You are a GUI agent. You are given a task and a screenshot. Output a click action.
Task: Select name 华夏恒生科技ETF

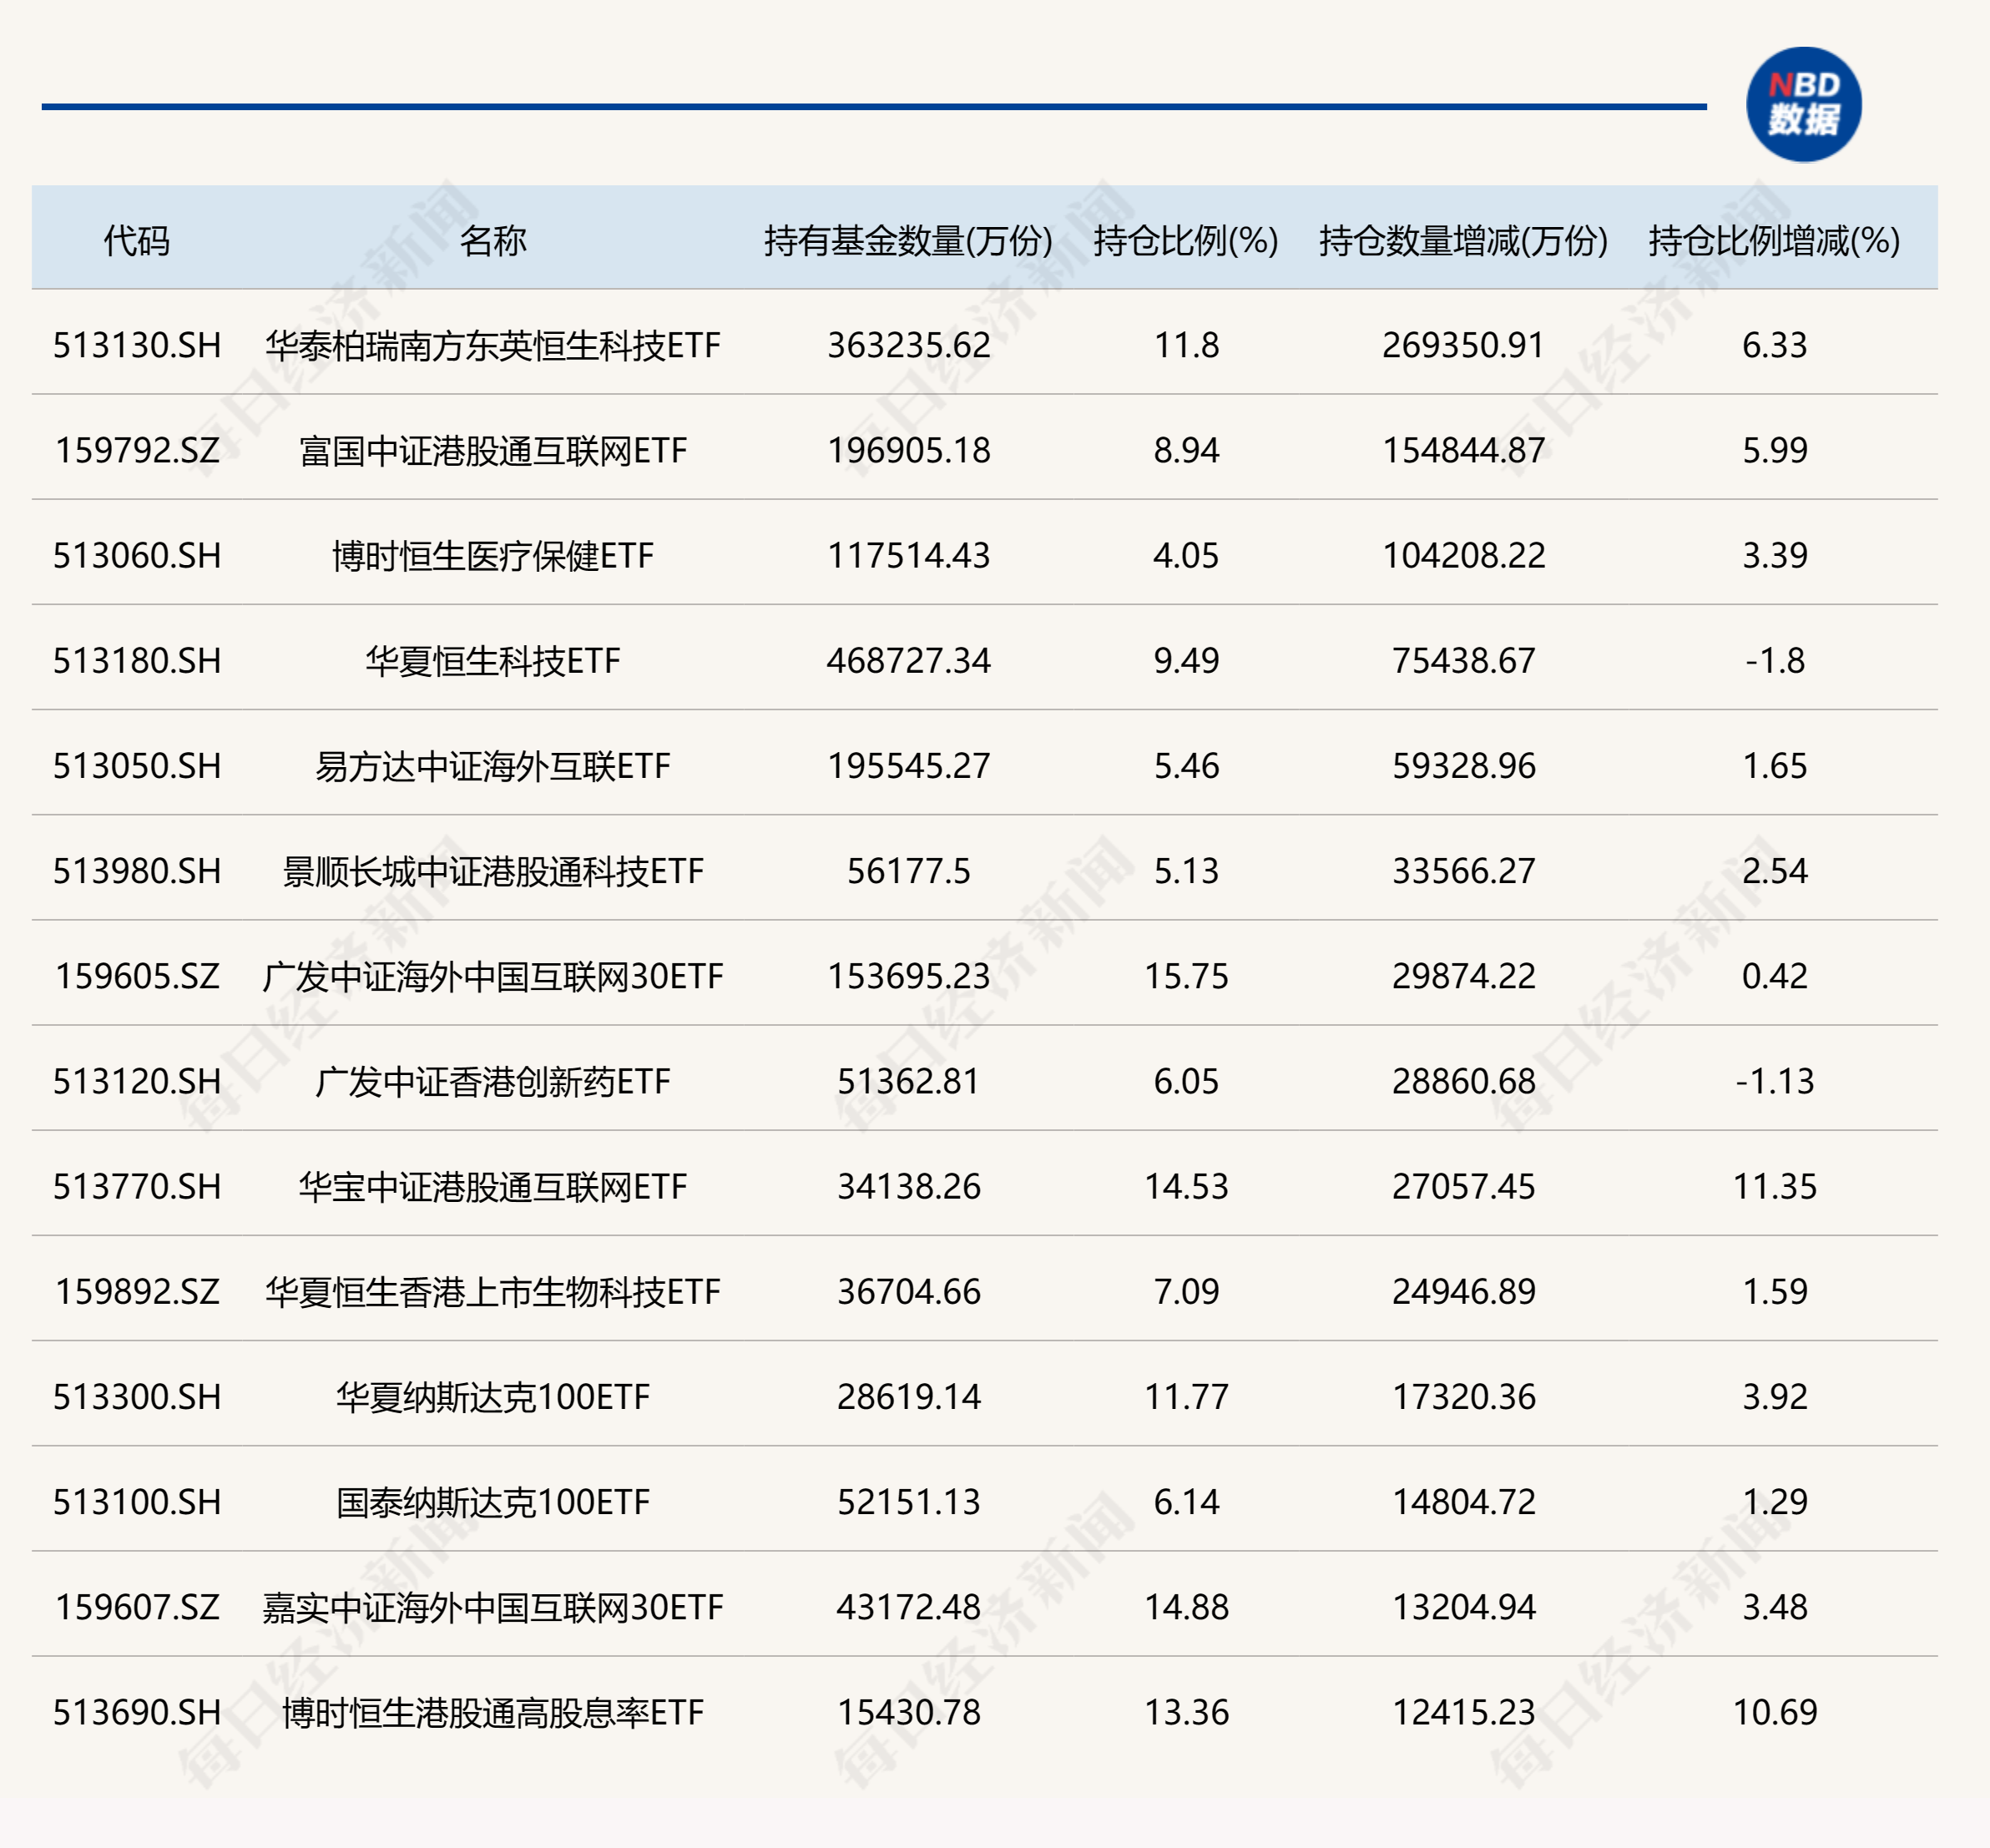click(x=493, y=661)
